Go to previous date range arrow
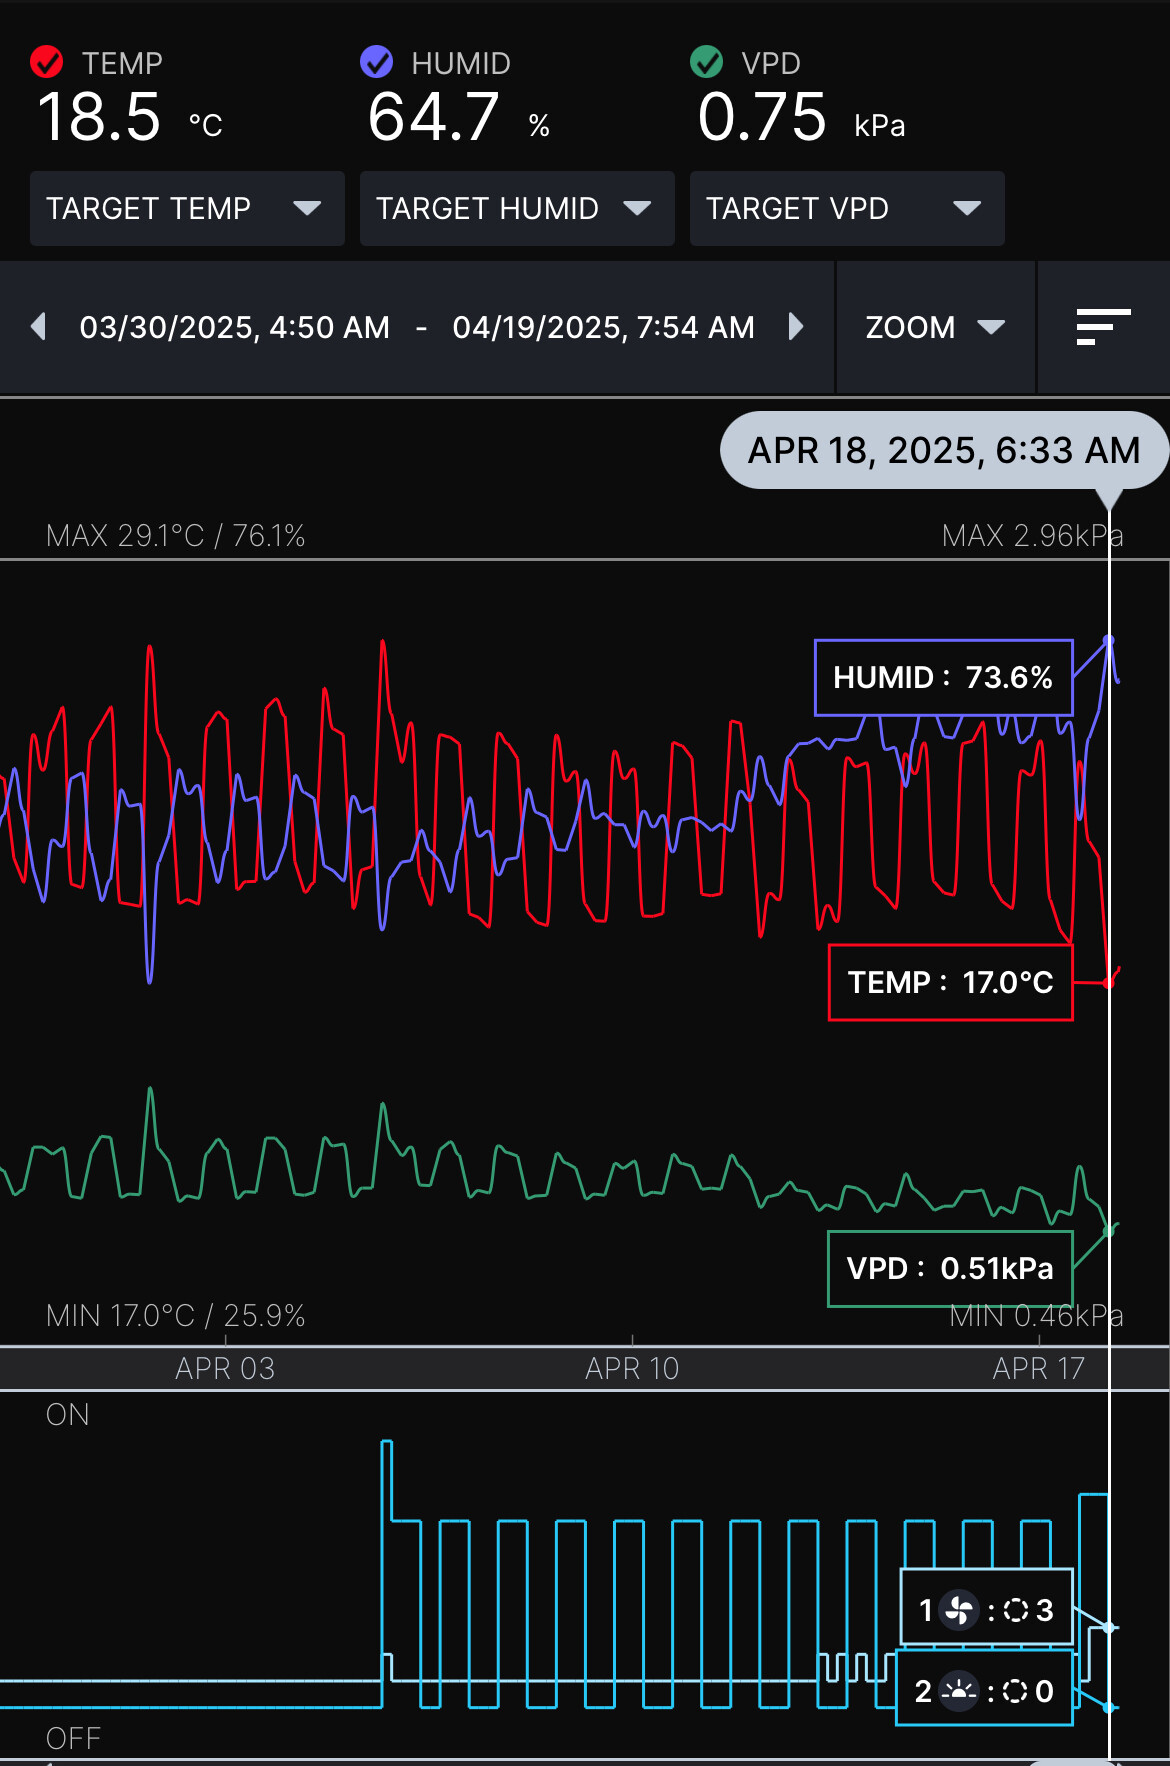 click(x=39, y=327)
